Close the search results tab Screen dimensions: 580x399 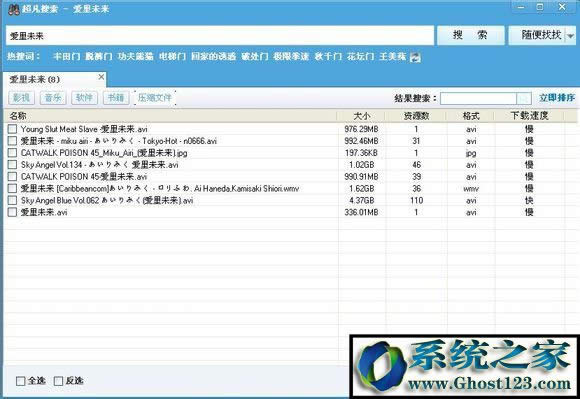click(101, 77)
